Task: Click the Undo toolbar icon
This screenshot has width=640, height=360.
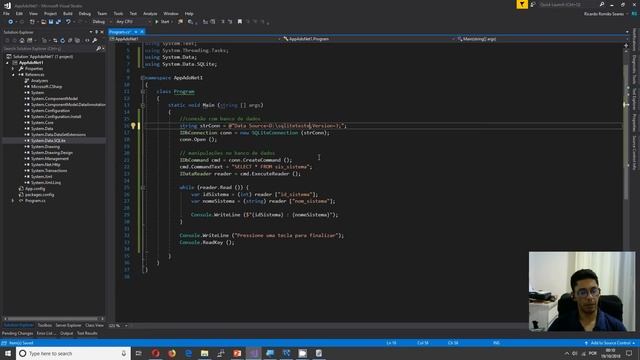Action: 68,22
